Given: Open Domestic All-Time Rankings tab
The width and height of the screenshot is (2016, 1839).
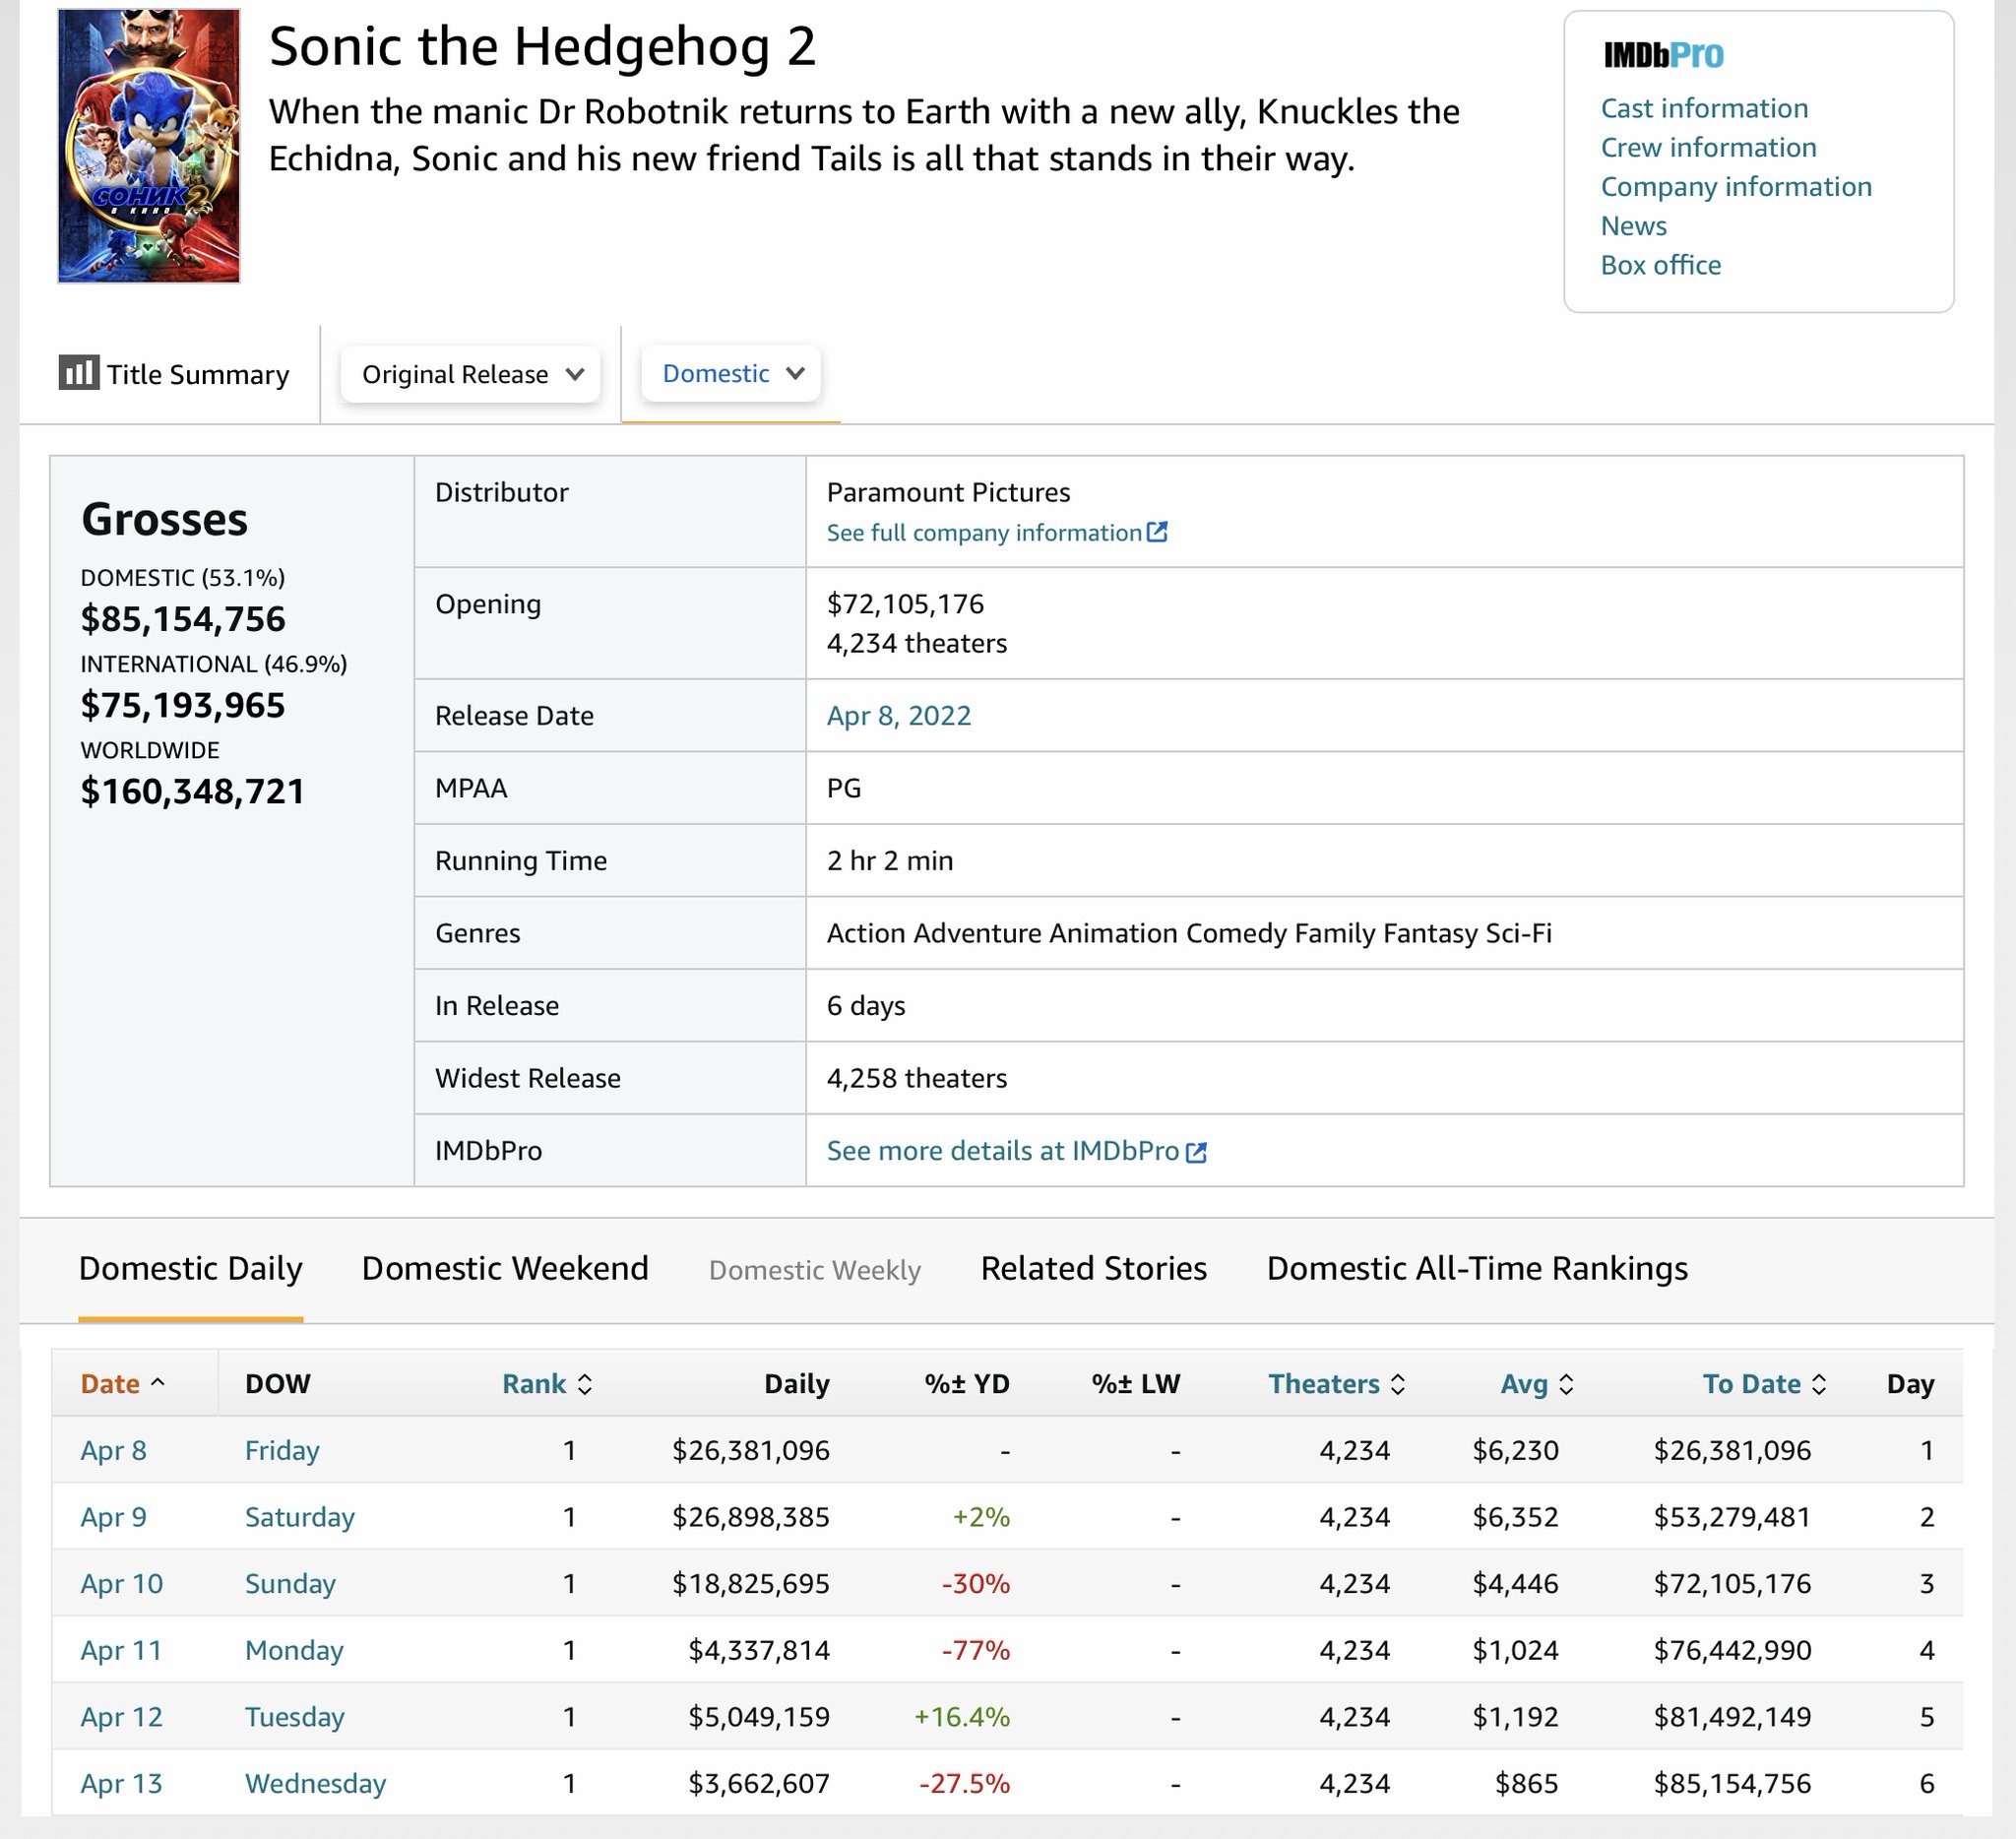Looking at the screenshot, I should pyautogui.click(x=1477, y=1268).
